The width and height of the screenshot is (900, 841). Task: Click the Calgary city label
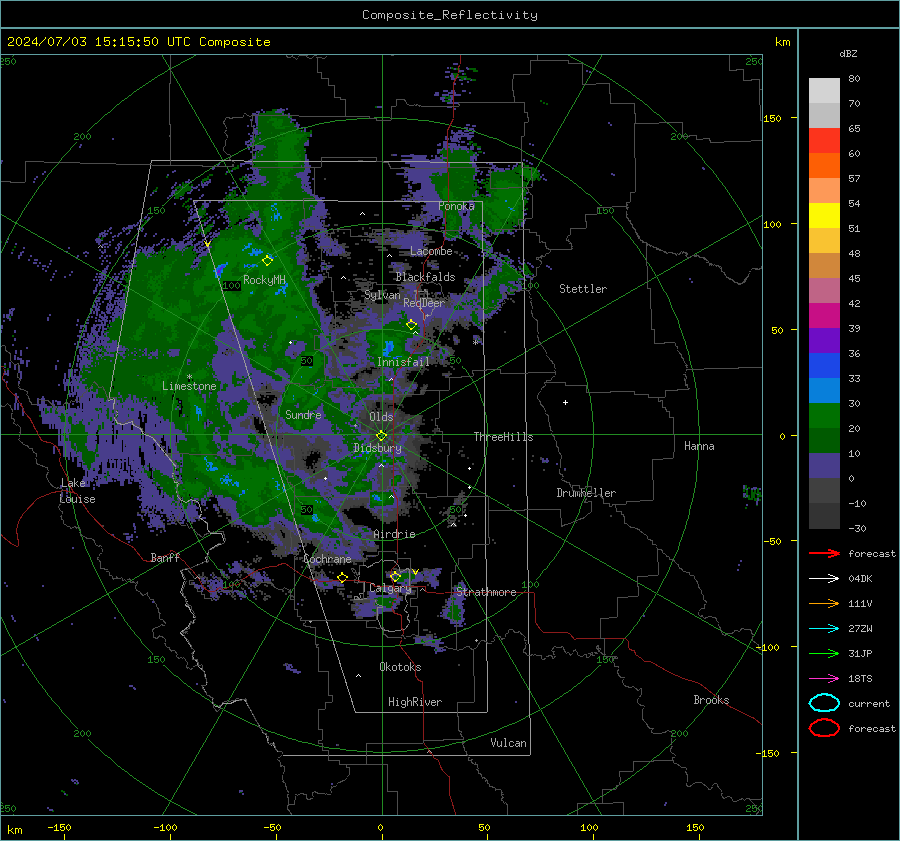(390, 588)
